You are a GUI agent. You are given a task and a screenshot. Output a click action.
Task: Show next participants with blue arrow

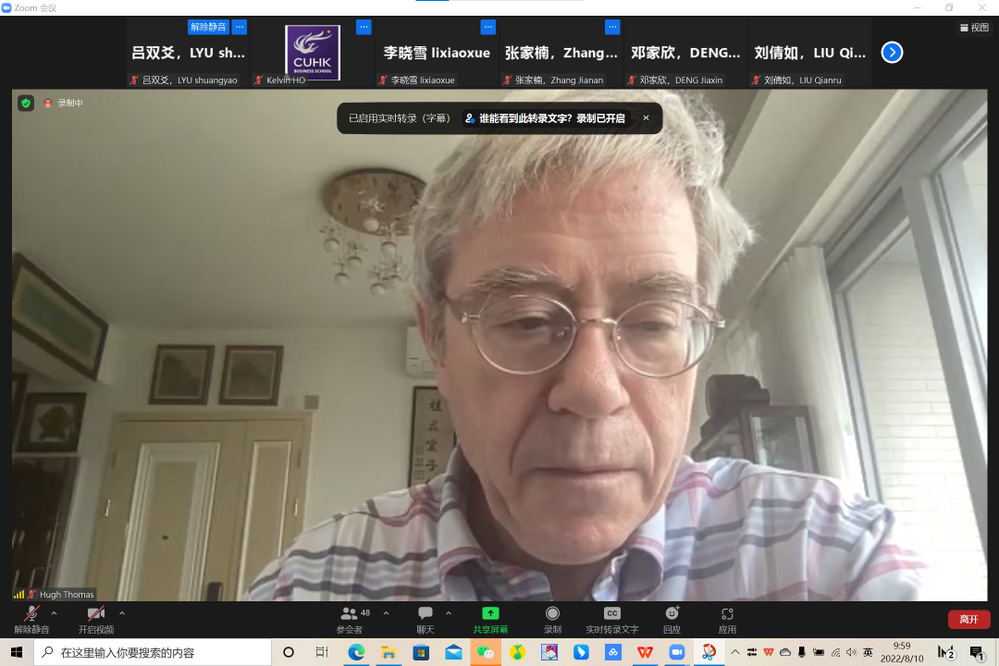pyautogui.click(x=892, y=52)
